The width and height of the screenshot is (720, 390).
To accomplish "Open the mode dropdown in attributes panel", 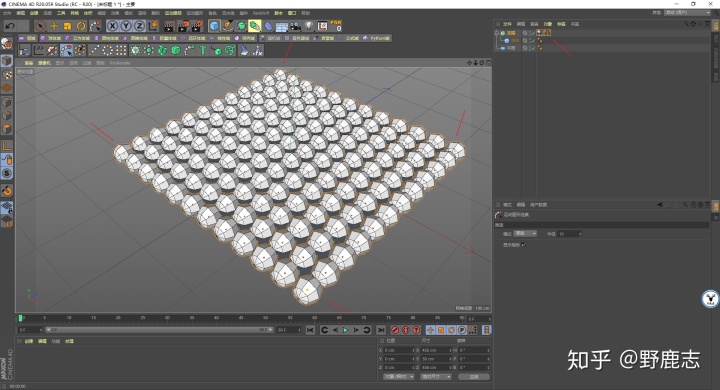I will tap(525, 234).
